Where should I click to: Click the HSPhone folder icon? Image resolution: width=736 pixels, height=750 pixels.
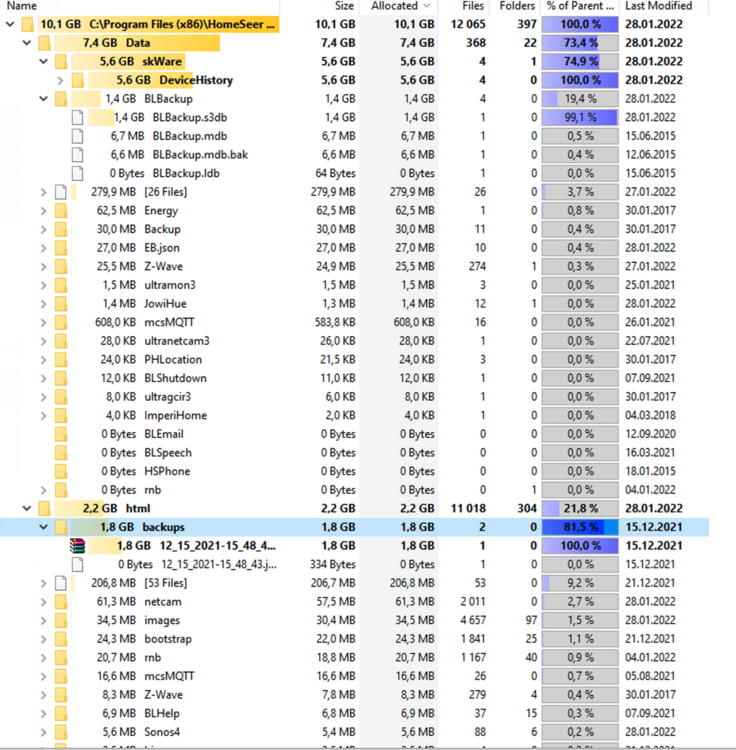(61, 471)
